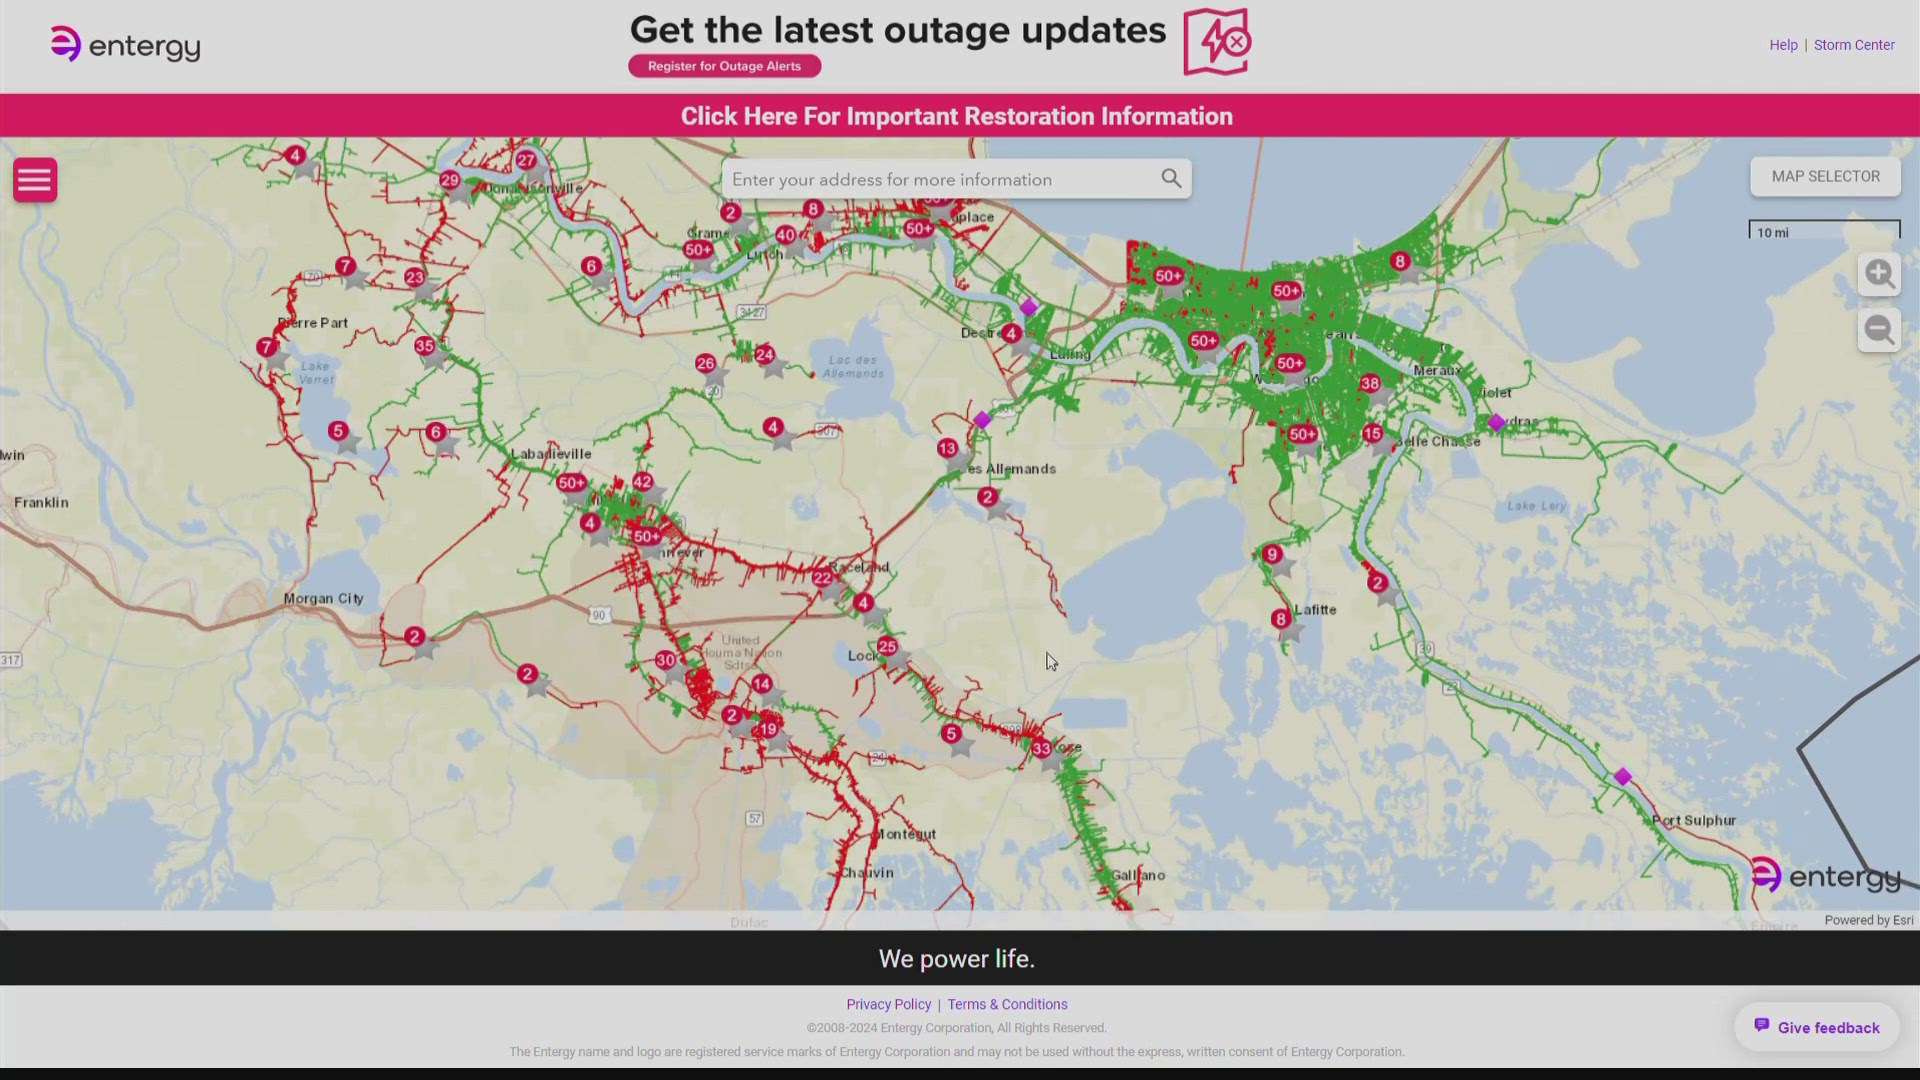Screen dimensions: 1920x1080
Task: Expand the 10 mi scale selector dropdown
Action: pos(1825,231)
